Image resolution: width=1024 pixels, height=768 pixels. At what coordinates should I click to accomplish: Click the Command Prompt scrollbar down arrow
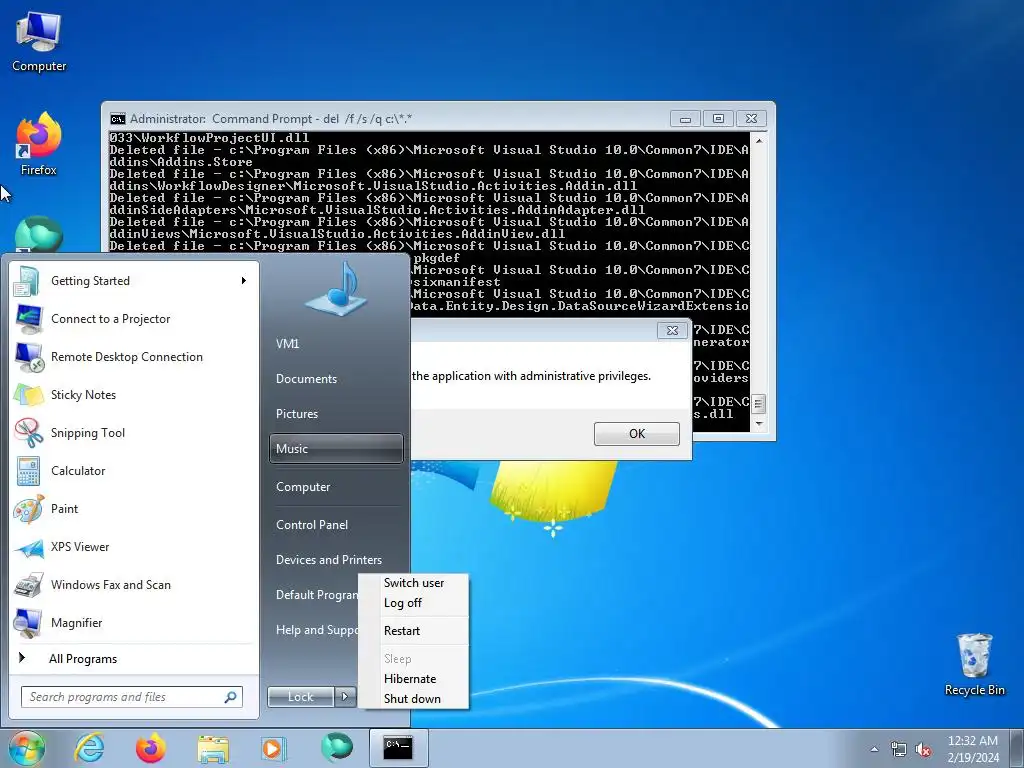[x=758, y=423]
